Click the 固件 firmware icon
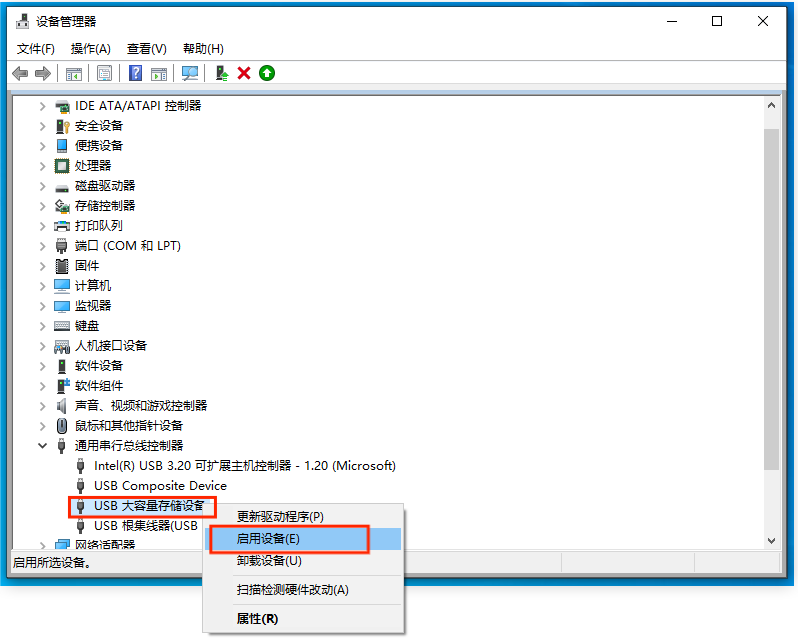 click(x=62, y=266)
